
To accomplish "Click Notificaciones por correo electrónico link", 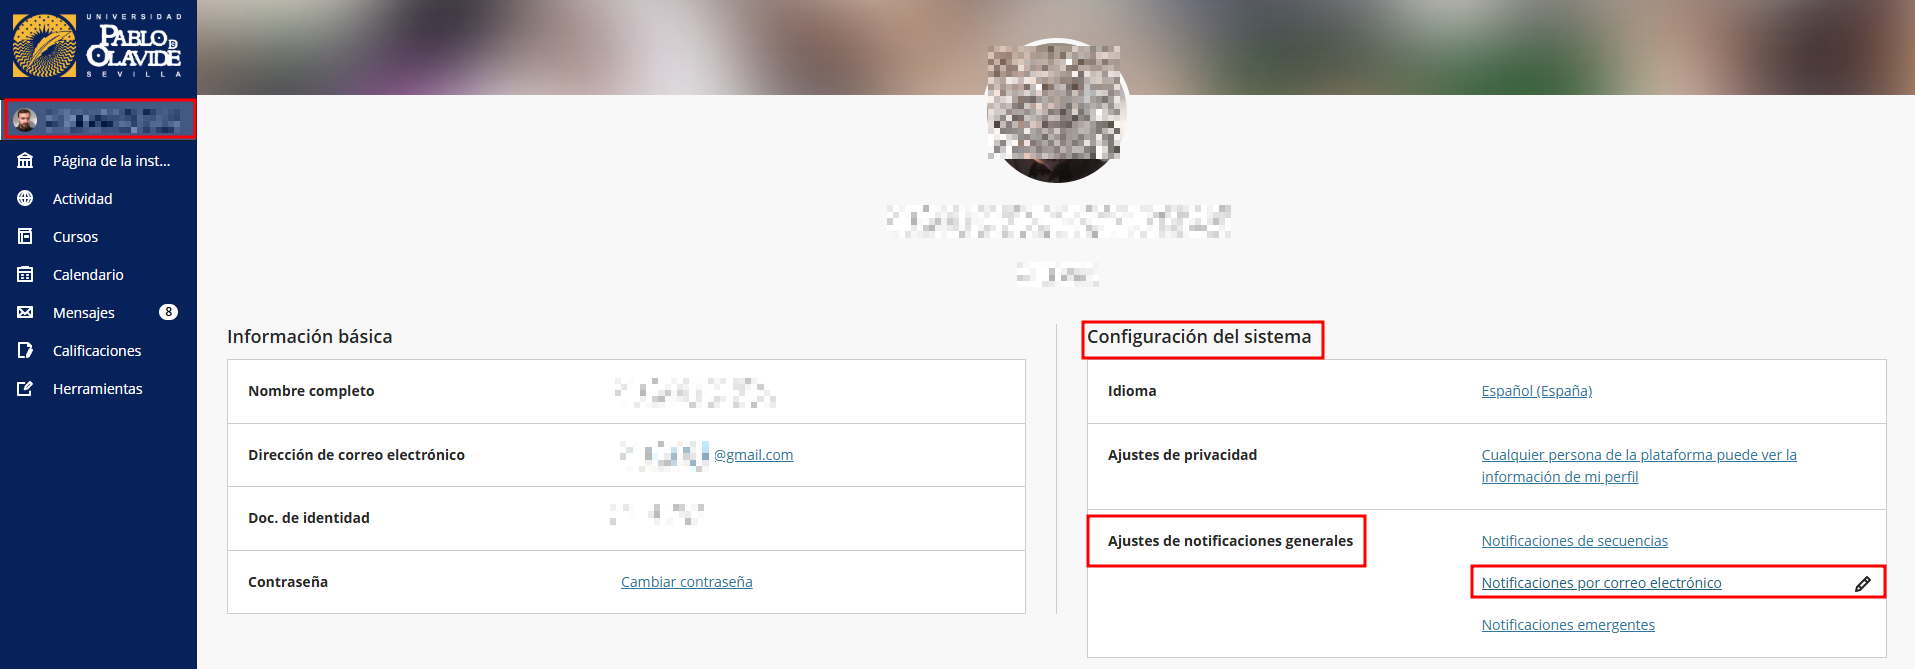I will [1602, 583].
